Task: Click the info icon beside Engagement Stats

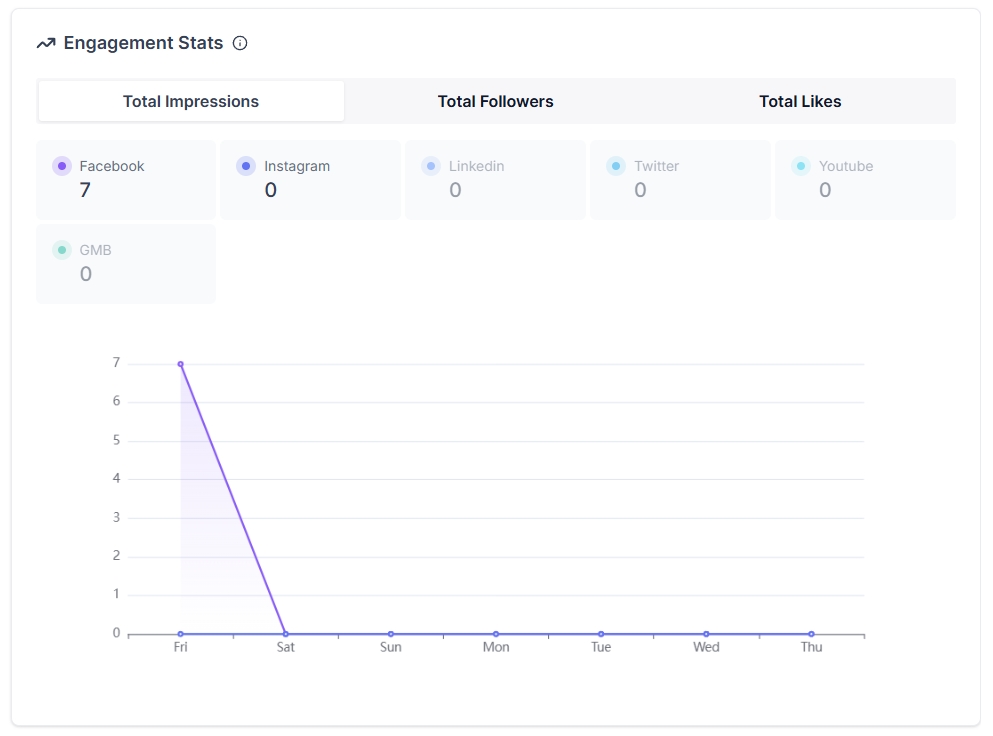Action: point(240,43)
